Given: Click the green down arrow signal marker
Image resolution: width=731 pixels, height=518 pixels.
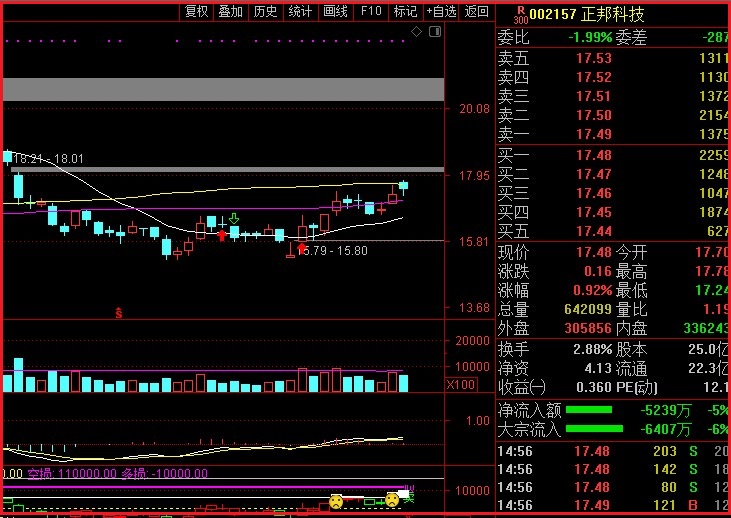Looking at the screenshot, I should 234,218.
